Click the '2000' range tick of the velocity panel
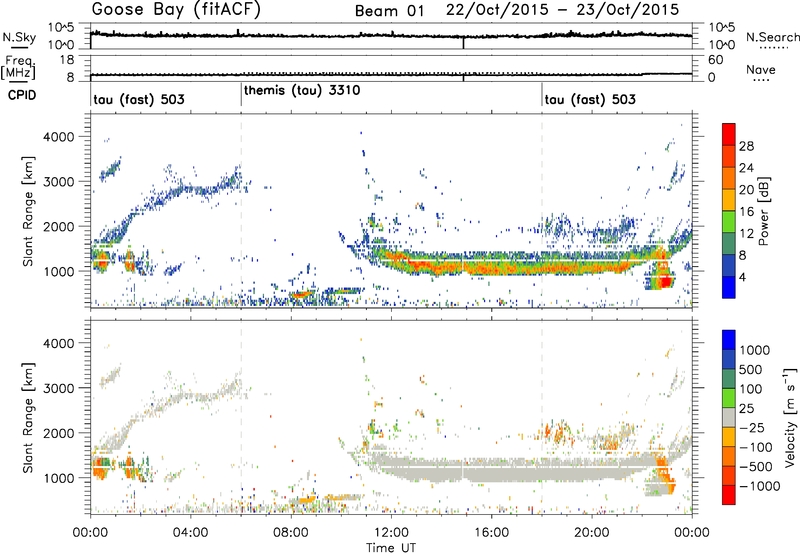 click(x=58, y=433)
